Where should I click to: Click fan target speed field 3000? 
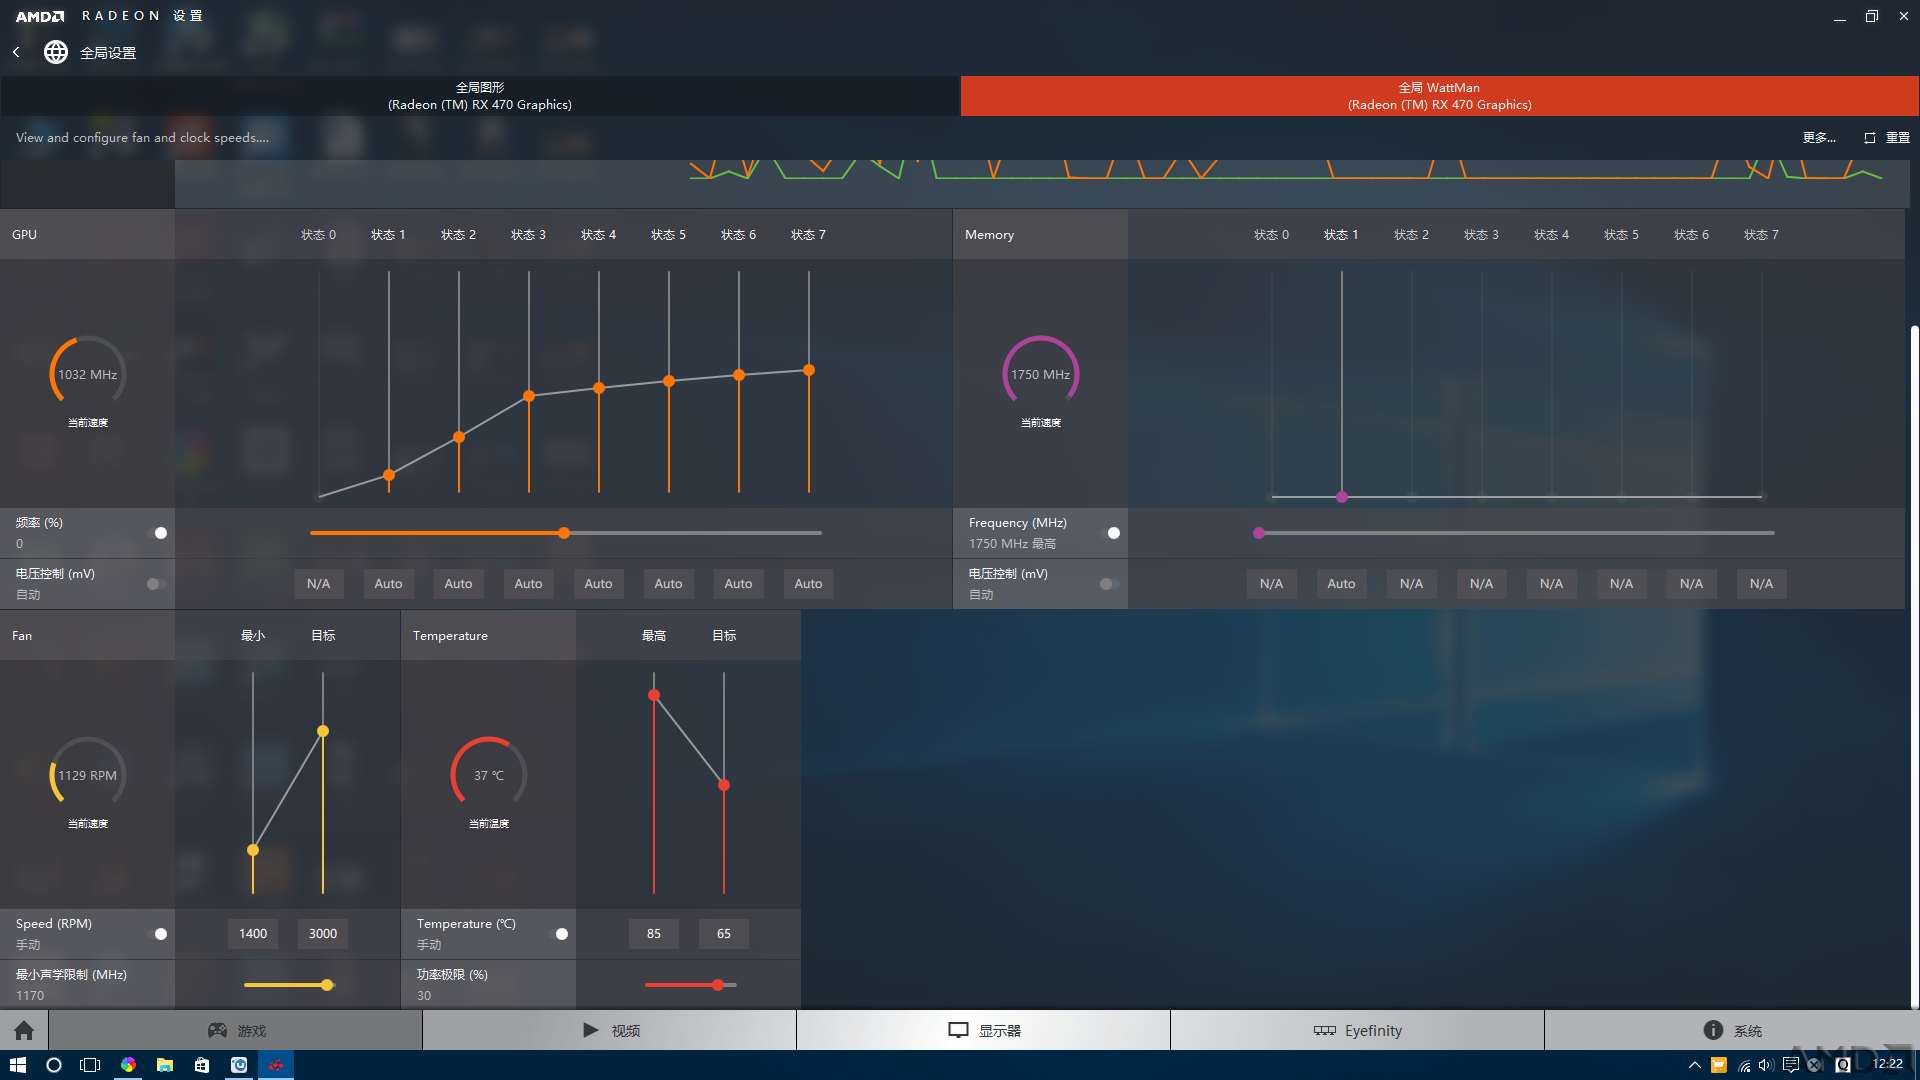click(323, 934)
